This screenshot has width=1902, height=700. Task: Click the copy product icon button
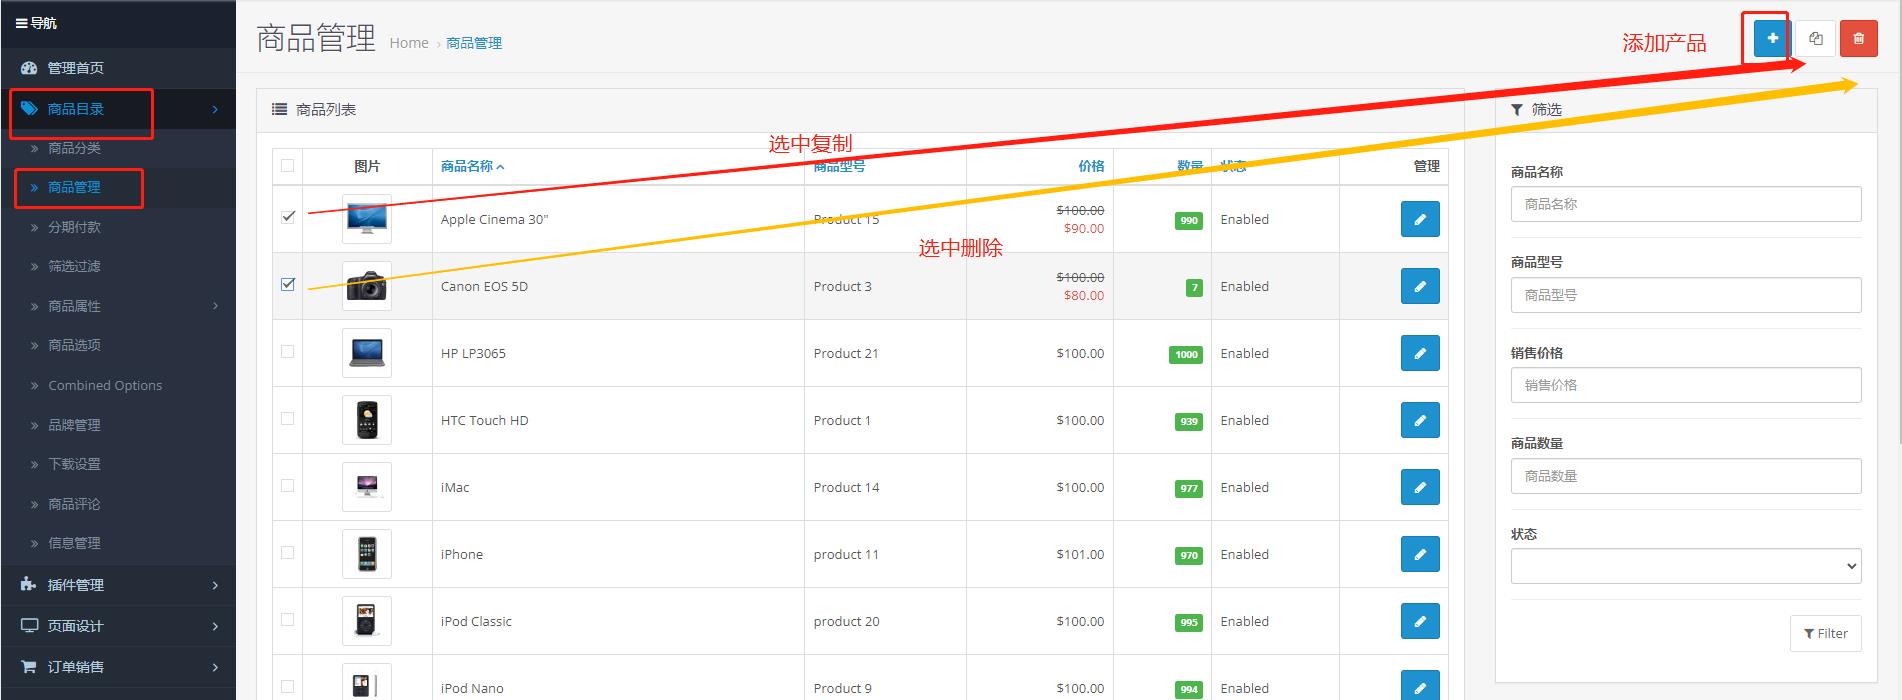(x=1815, y=39)
